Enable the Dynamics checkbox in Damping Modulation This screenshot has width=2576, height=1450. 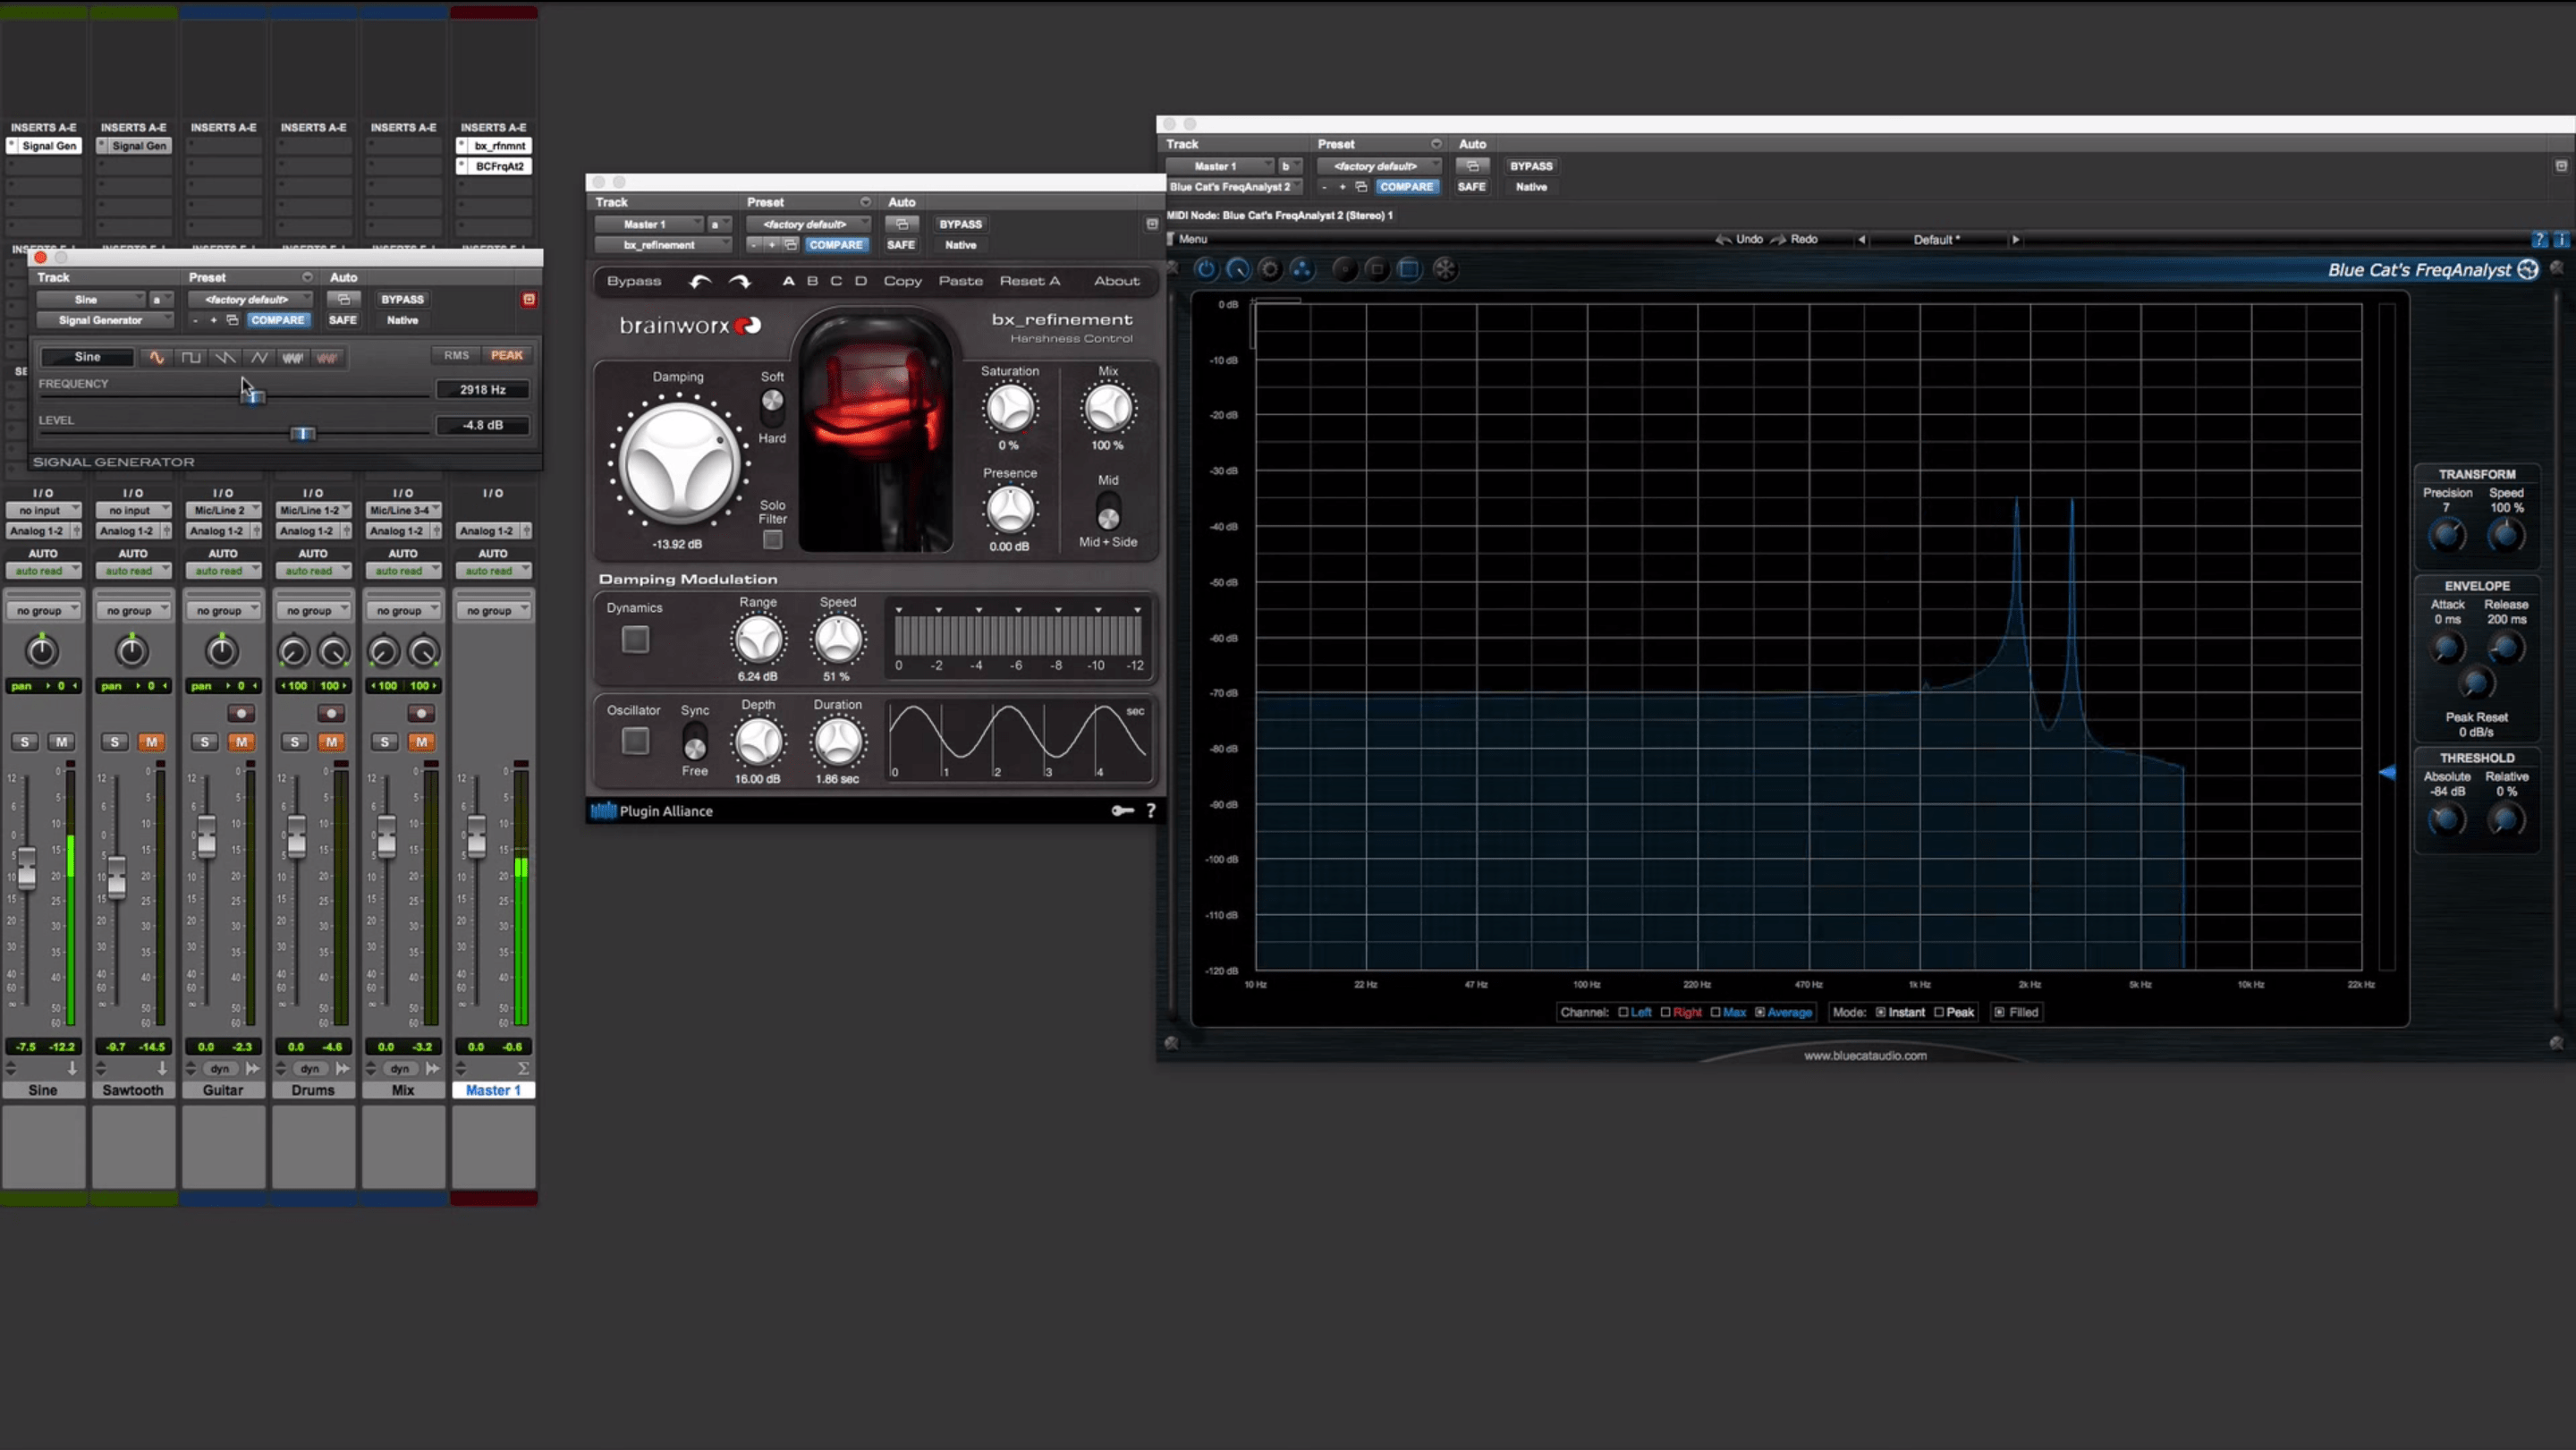pyautogui.click(x=635, y=640)
